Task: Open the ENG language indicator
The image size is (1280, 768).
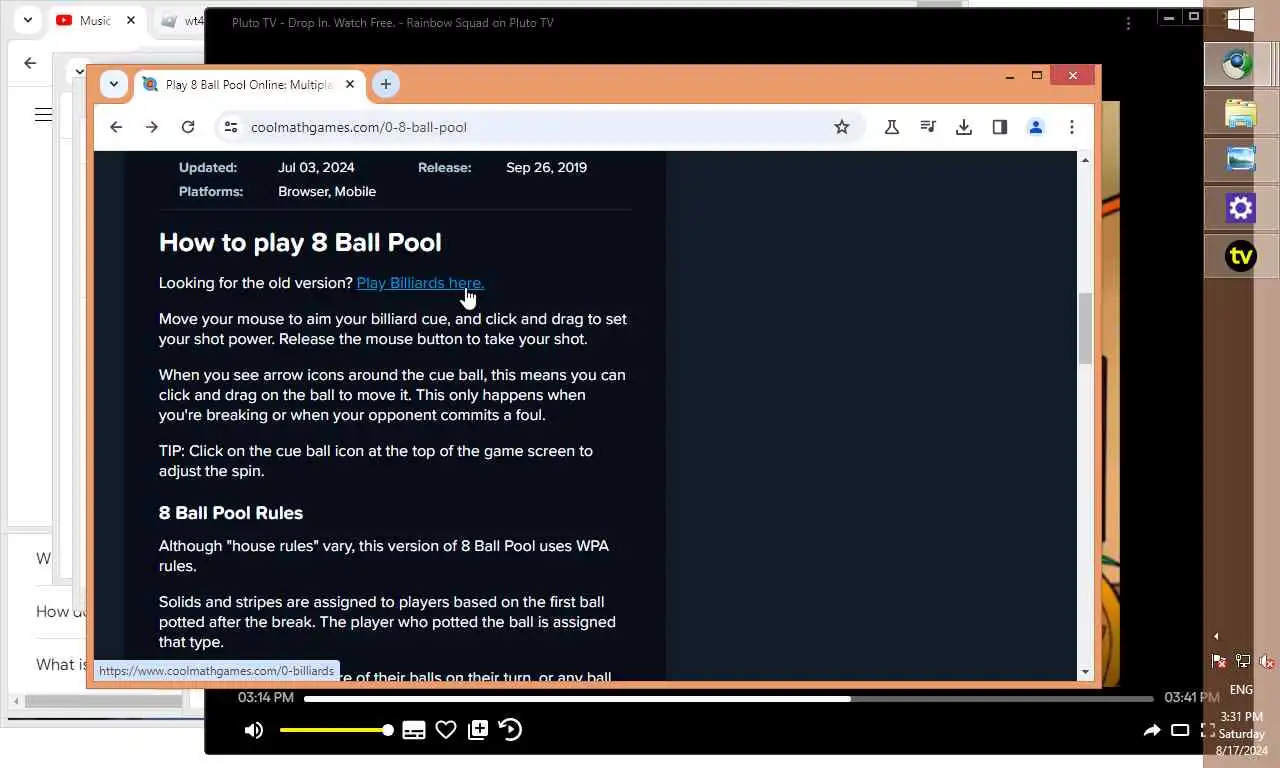Action: [x=1241, y=689]
